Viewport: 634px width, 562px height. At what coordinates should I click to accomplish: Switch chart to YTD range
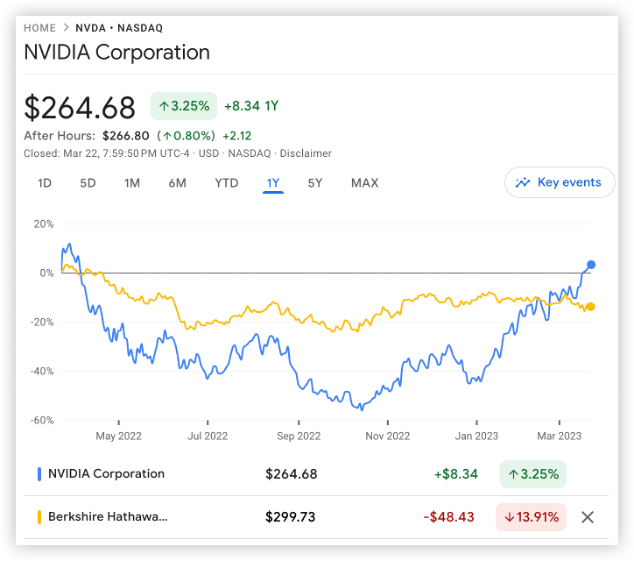coord(227,183)
